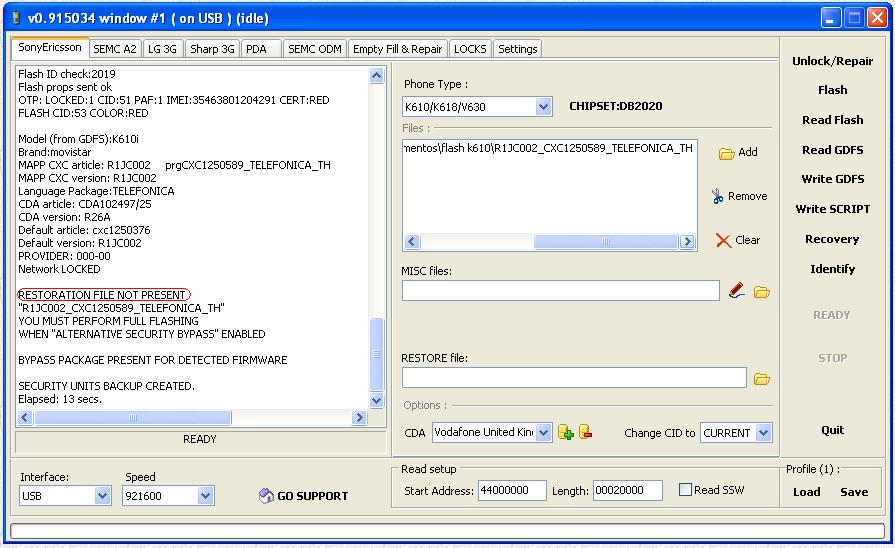Open the Settings tab

click(518, 49)
